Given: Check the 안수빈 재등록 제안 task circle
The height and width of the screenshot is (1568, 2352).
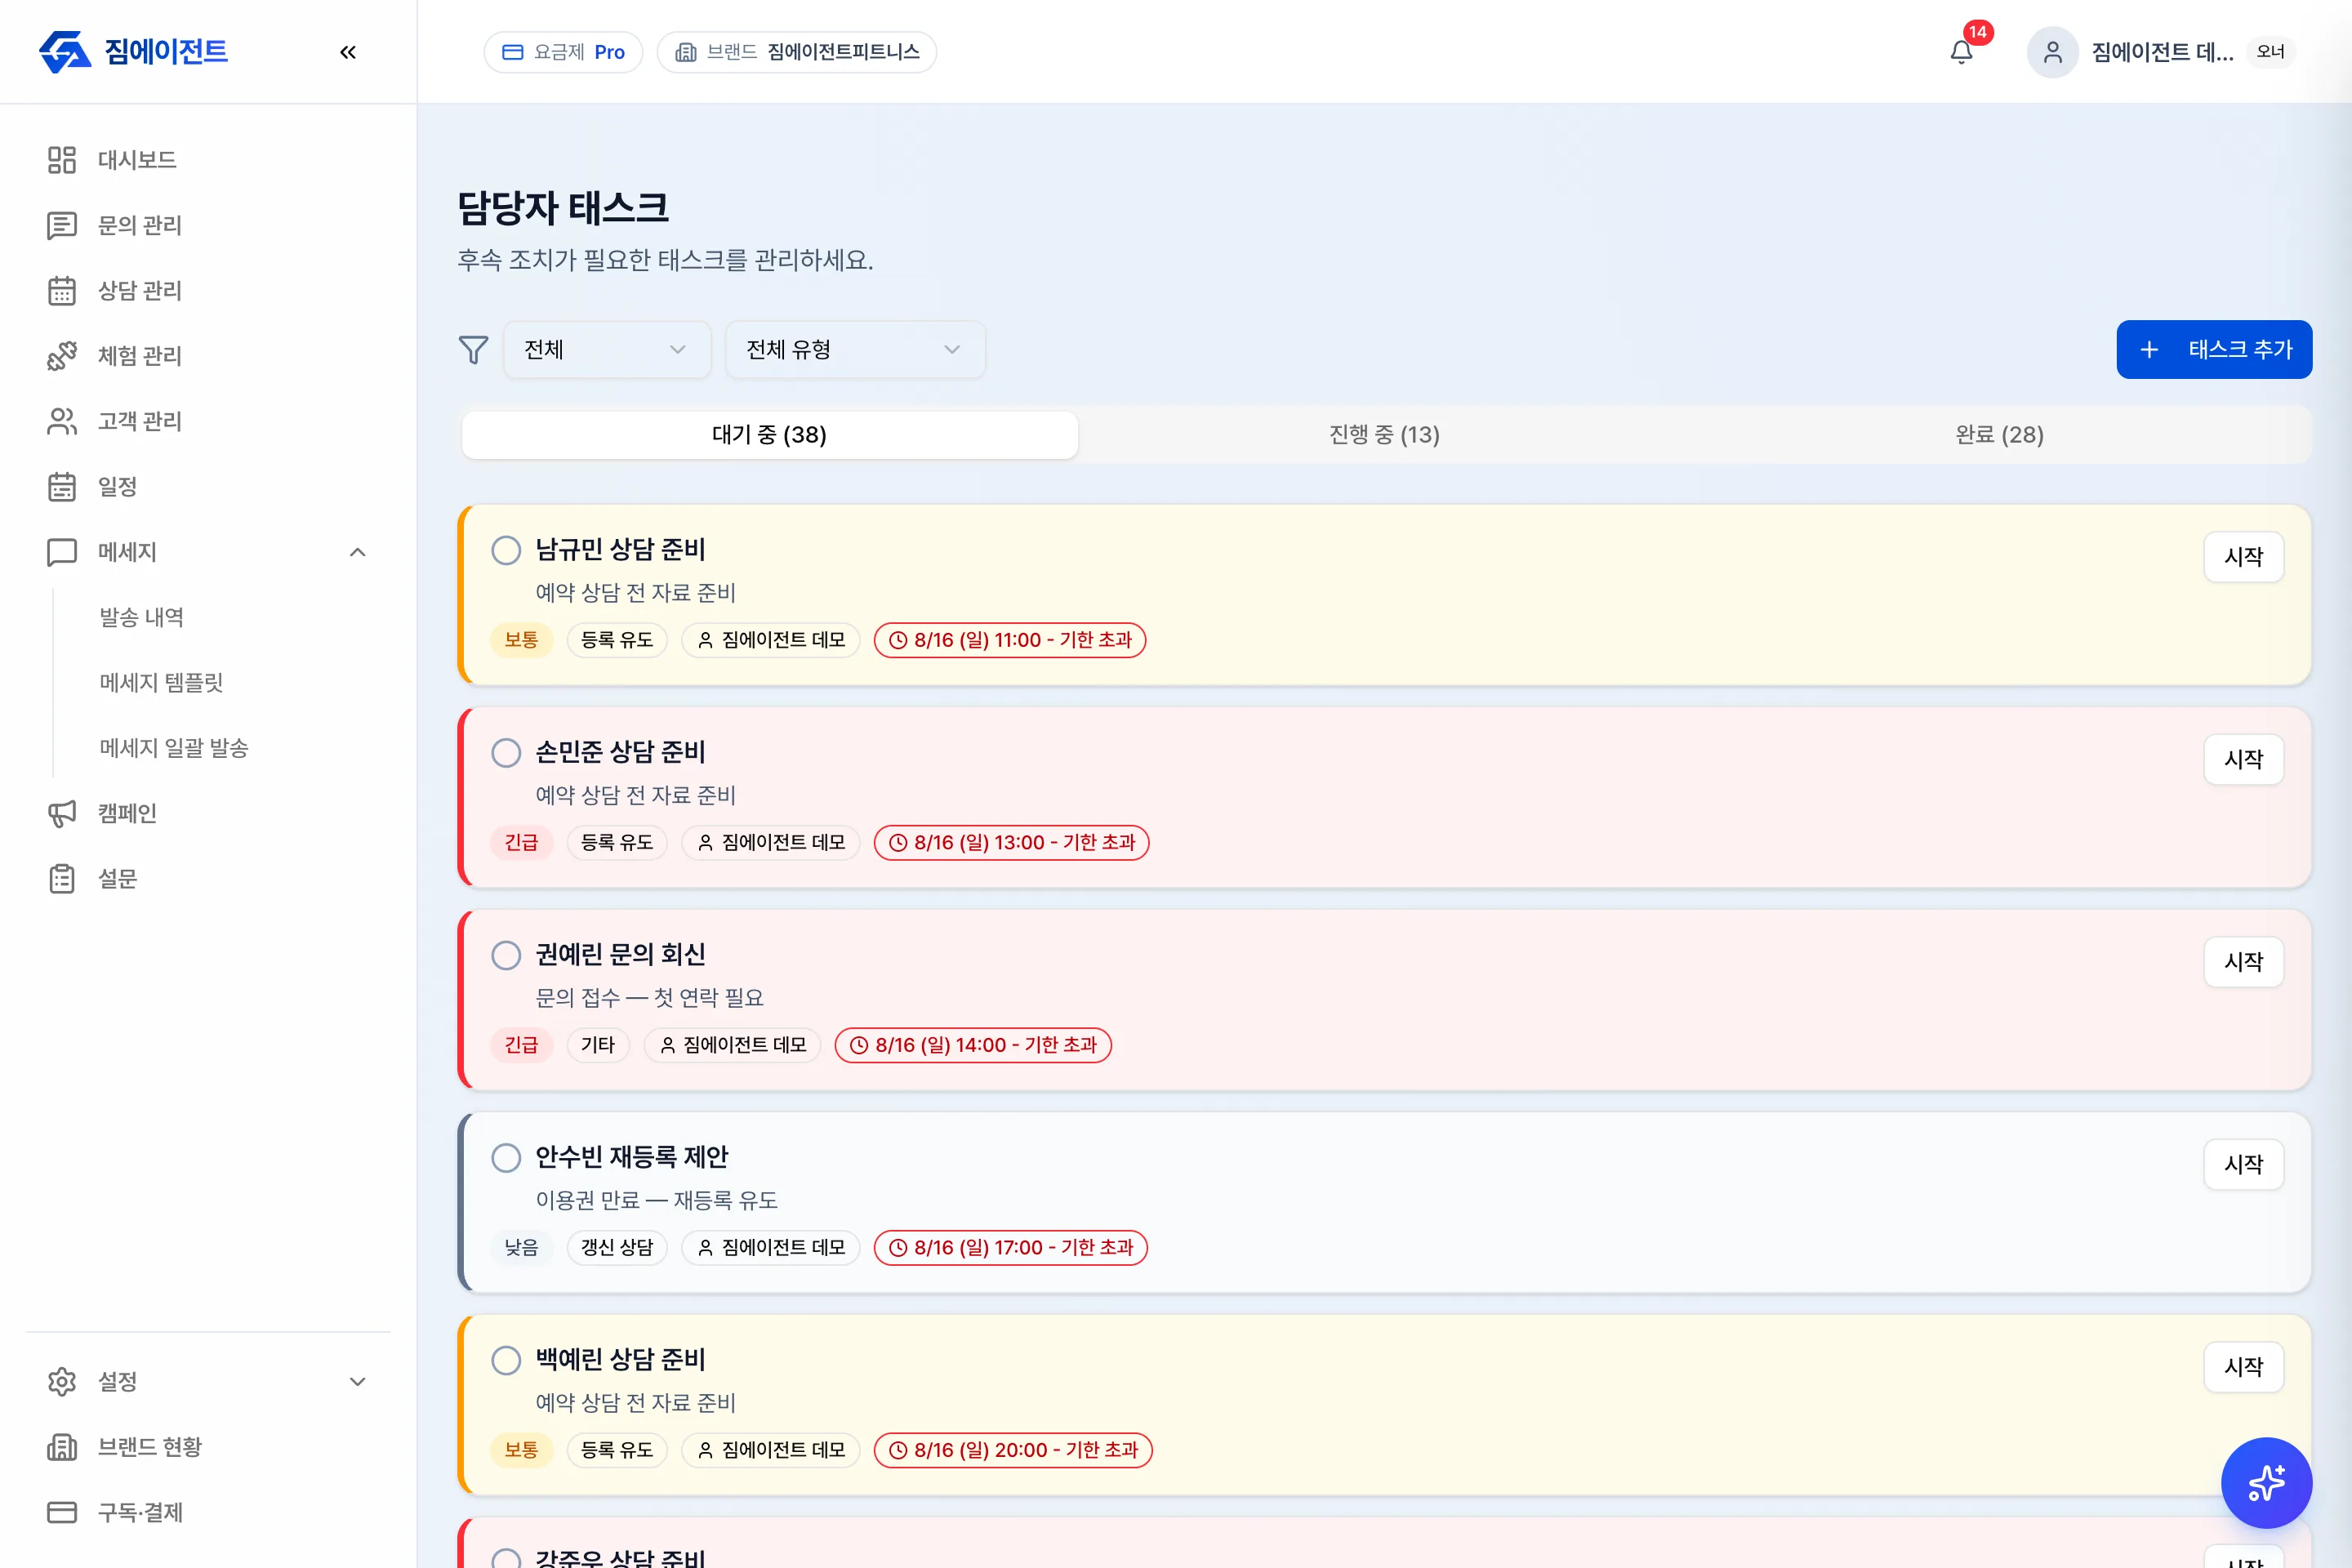Looking at the screenshot, I should (506, 1158).
